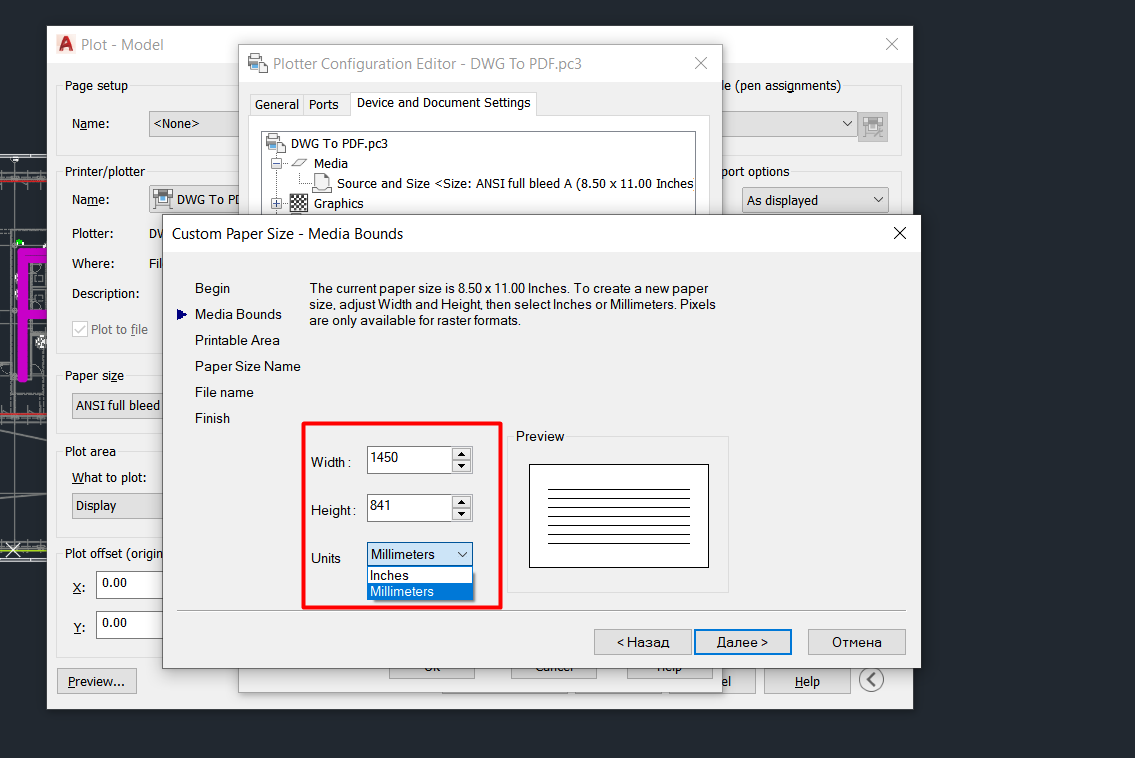Decrease the Width value with down arrow
The width and height of the screenshot is (1135, 758).
point(462,466)
